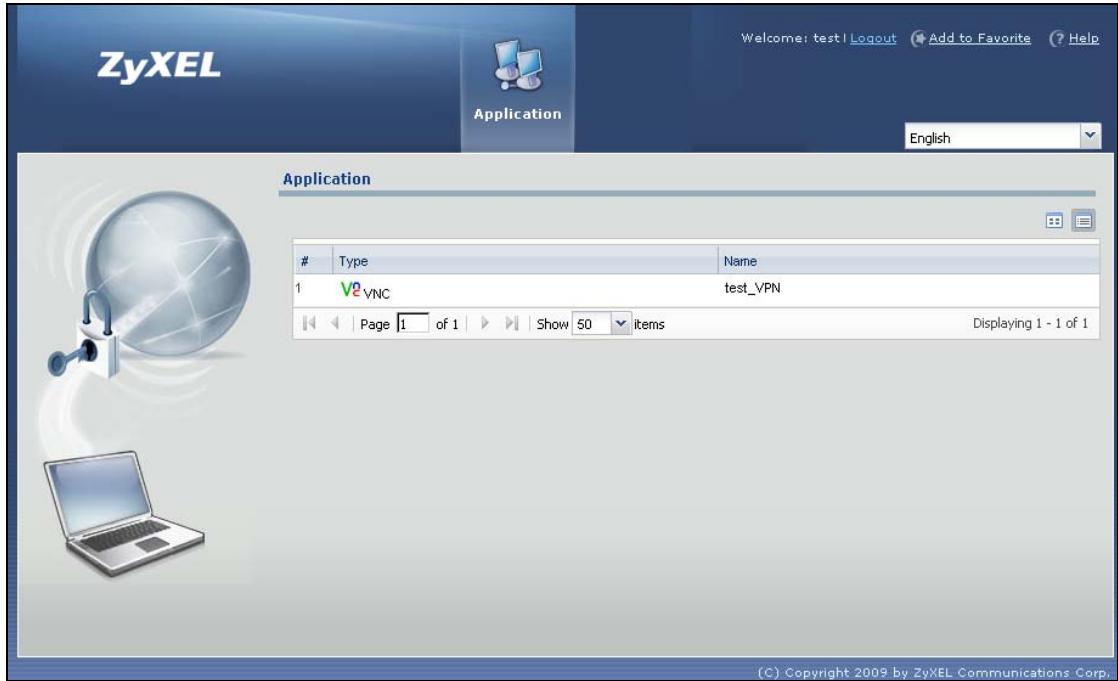Open the Application tab with computers icon
The image size is (1118, 681).
click(x=518, y=80)
